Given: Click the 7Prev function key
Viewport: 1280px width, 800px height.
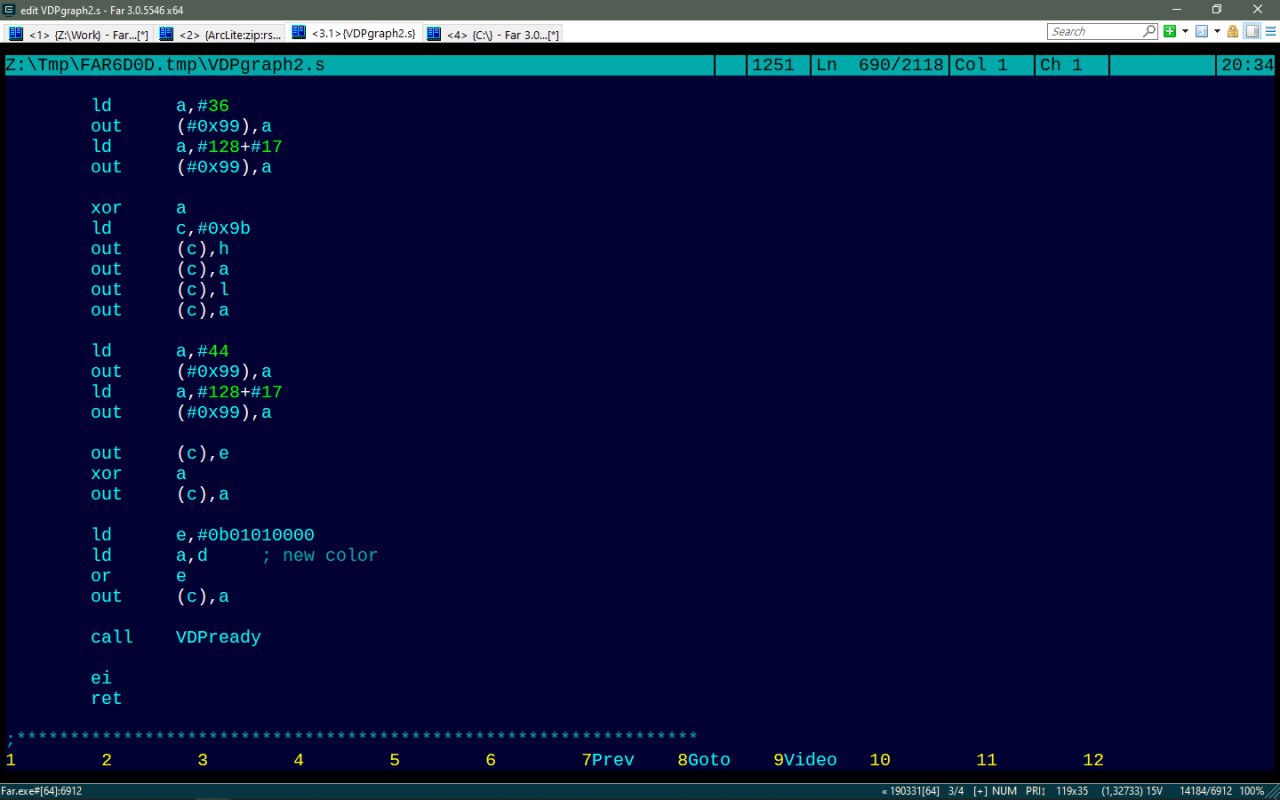Looking at the screenshot, I should [x=608, y=760].
